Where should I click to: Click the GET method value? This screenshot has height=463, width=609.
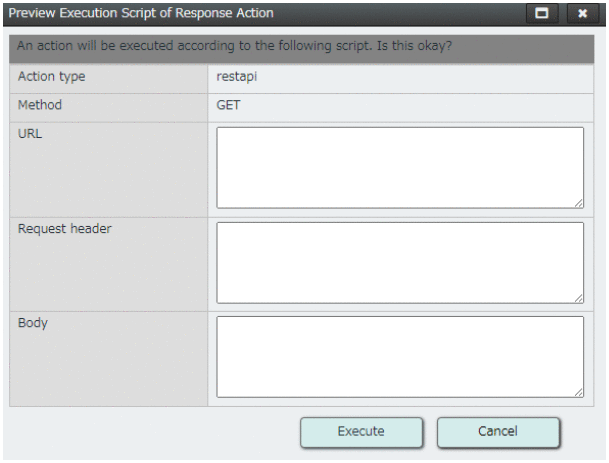pyautogui.click(x=228, y=105)
